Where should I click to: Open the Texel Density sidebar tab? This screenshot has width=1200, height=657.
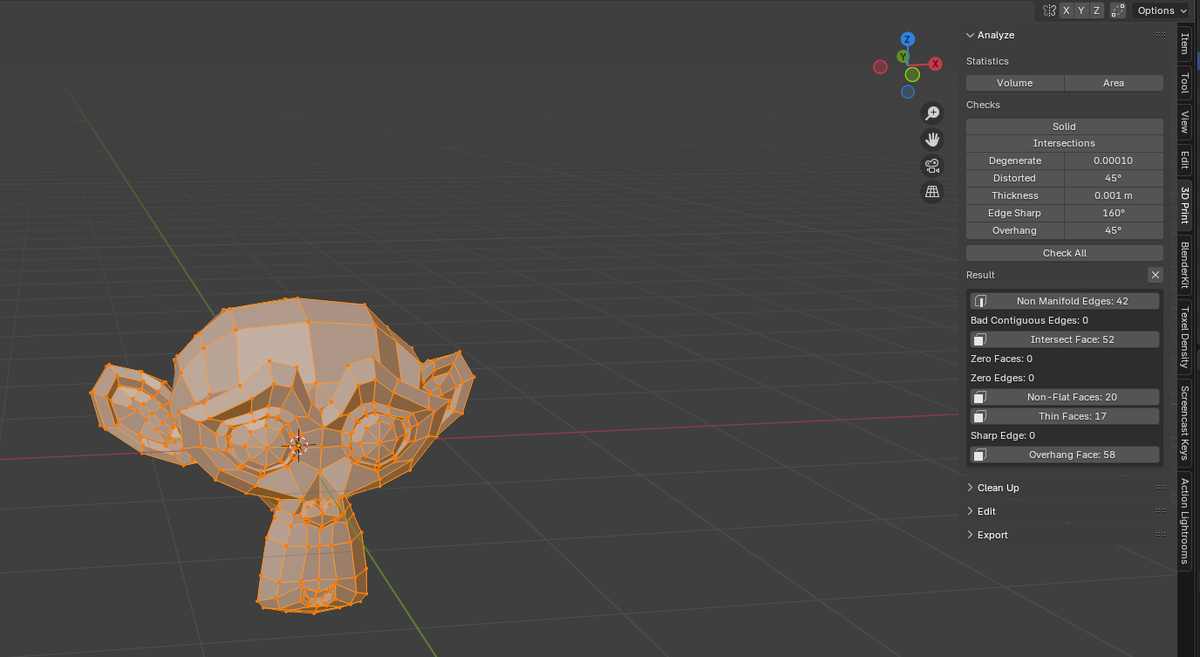point(1185,338)
